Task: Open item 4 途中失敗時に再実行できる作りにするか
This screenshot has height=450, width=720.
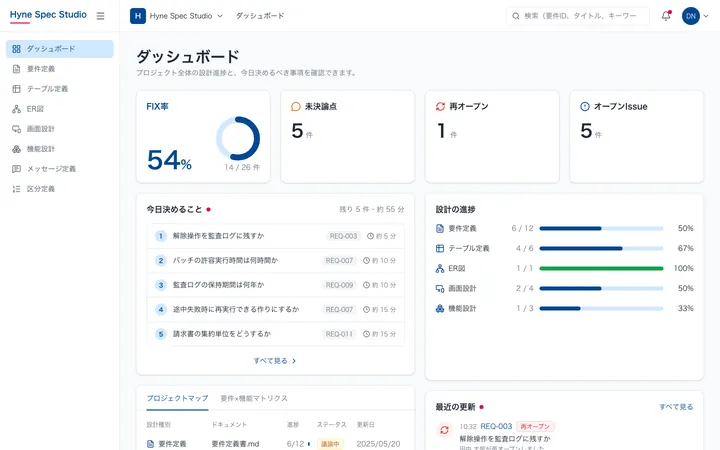Action: coord(276,309)
